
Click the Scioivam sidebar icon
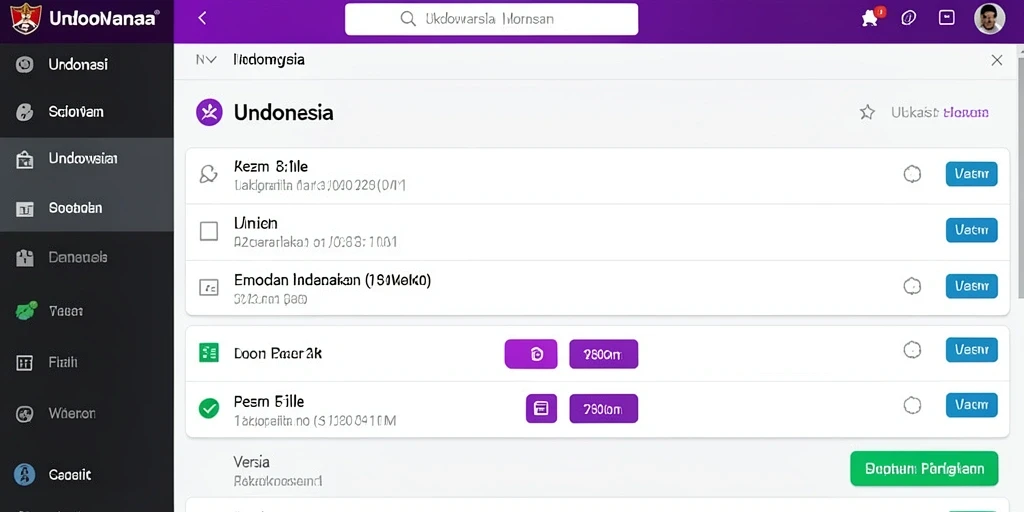click(24, 112)
